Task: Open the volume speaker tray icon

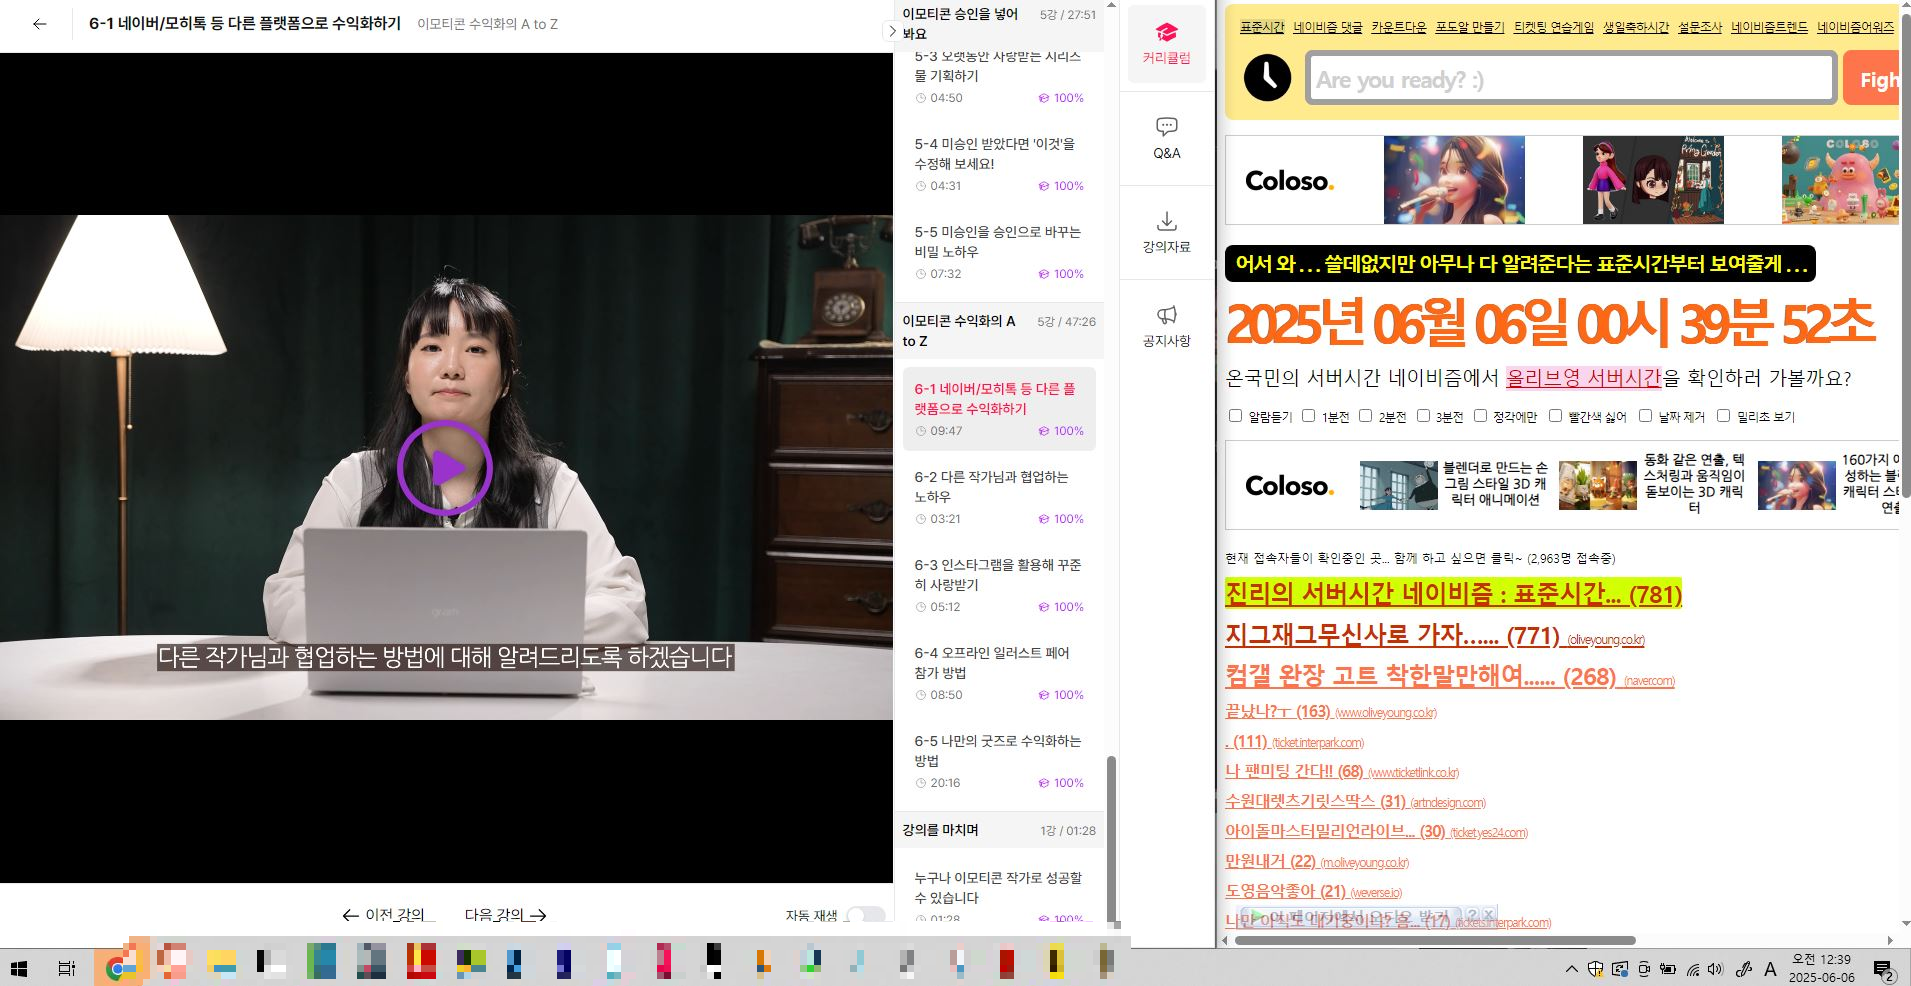Action: [x=1716, y=969]
